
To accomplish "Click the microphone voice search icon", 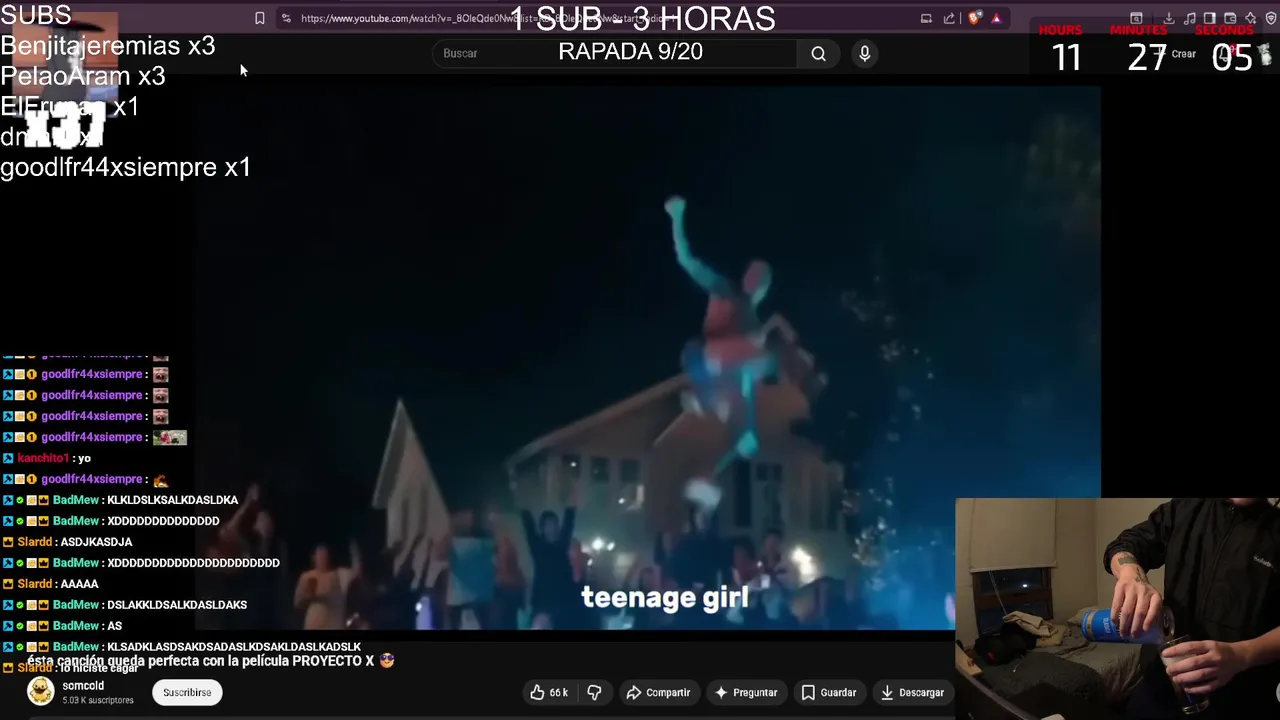I will (x=865, y=53).
